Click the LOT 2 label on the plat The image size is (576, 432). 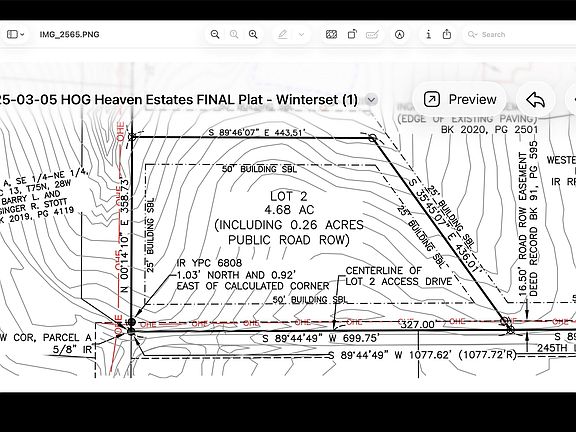(288, 196)
